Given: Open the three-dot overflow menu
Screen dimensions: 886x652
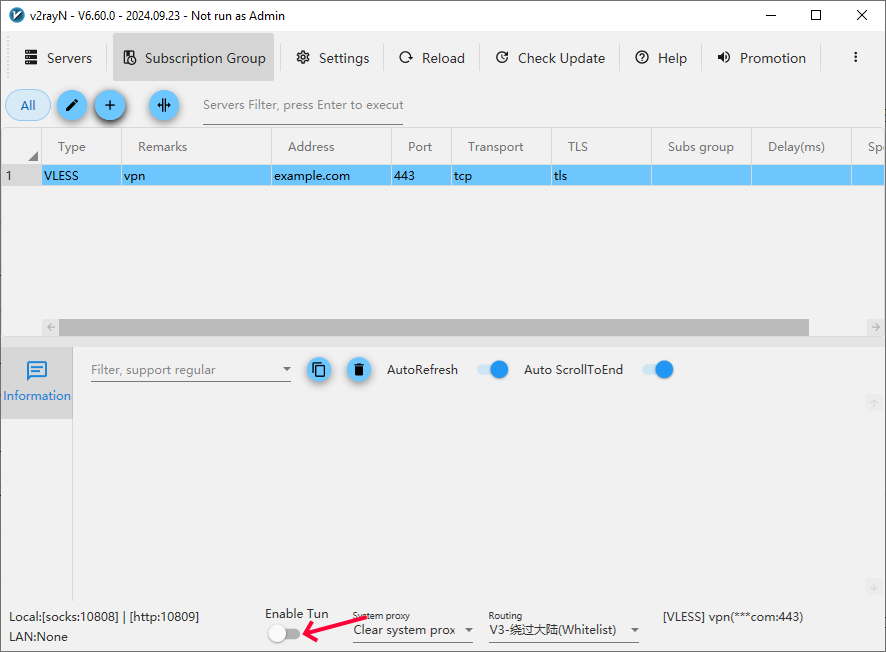Looking at the screenshot, I should click(x=855, y=57).
